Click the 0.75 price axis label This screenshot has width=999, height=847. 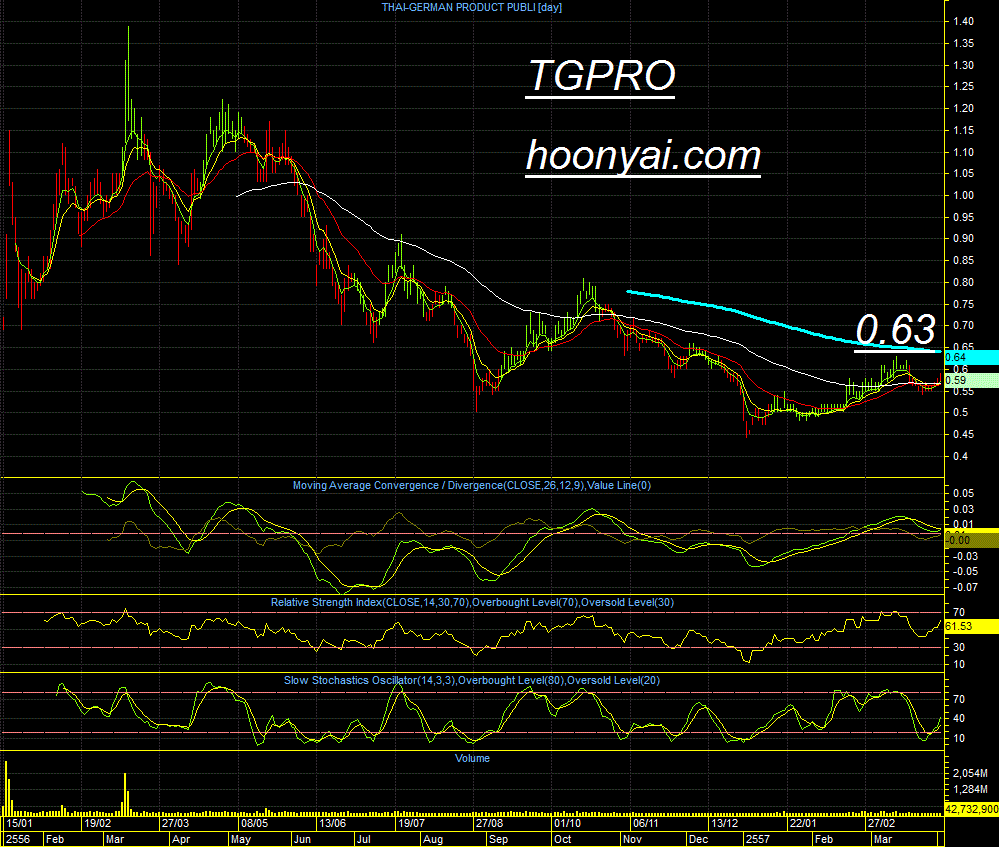pyautogui.click(x=963, y=305)
